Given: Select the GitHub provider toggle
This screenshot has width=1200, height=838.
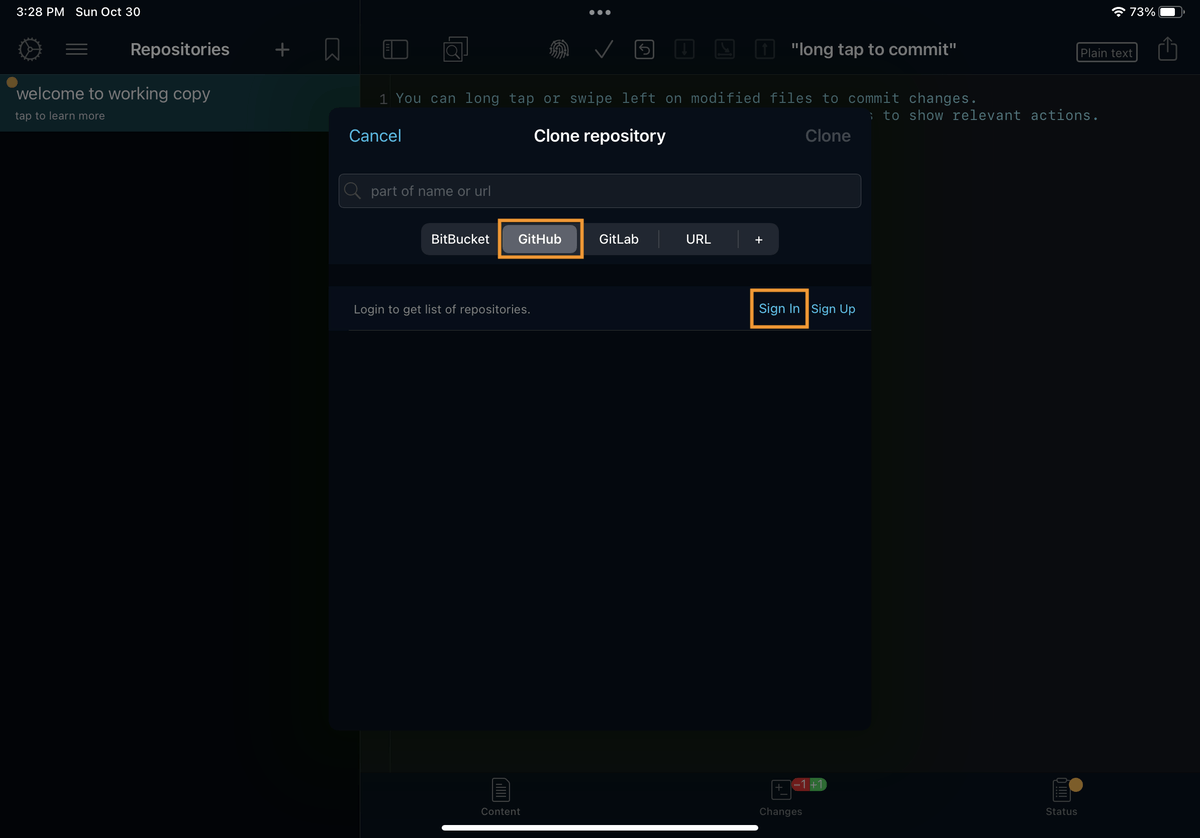Looking at the screenshot, I should (x=540, y=239).
